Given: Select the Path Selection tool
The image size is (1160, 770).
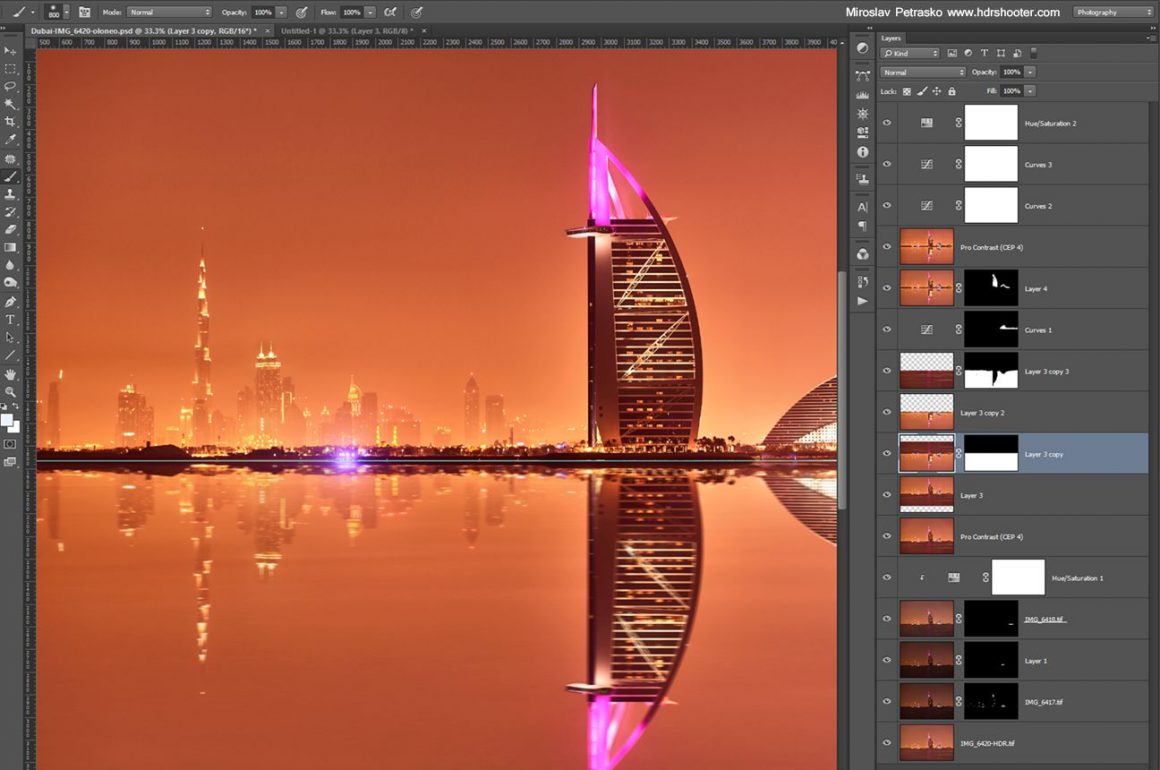Looking at the screenshot, I should pyautogui.click(x=10, y=337).
